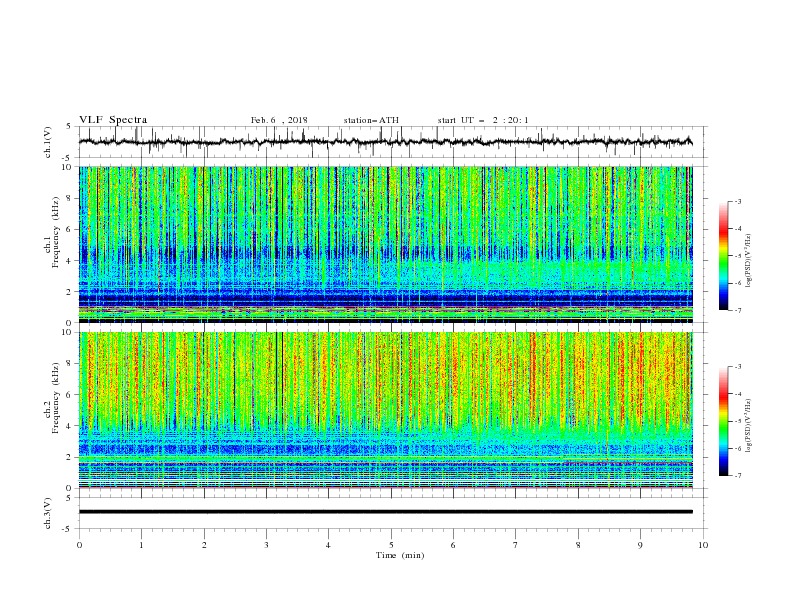Click the "-7" tick on ch.1 colorbar
Image resolution: width=792 pixels, height=612 pixels.
[738, 310]
